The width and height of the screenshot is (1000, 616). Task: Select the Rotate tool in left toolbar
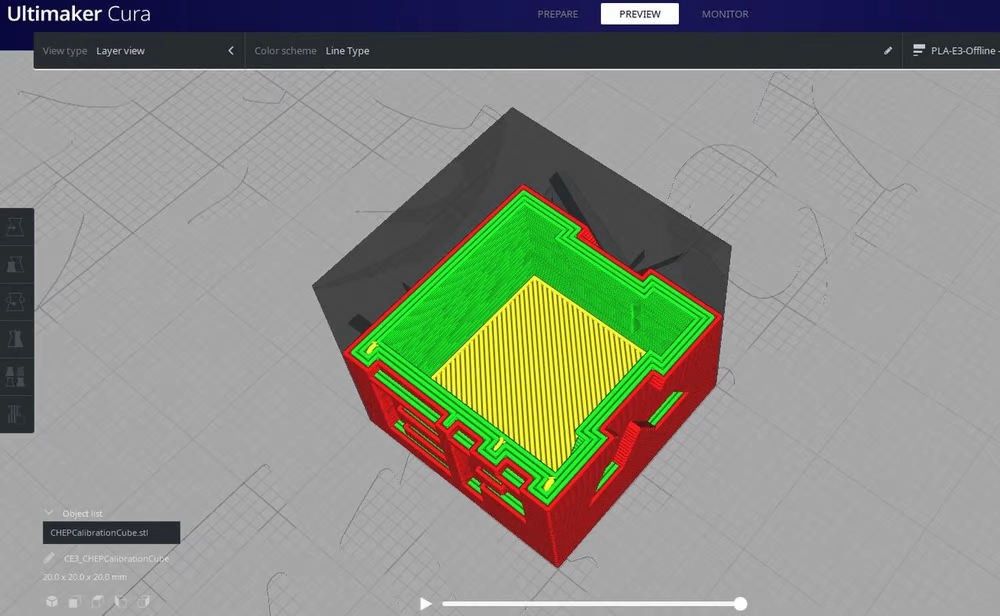(15, 302)
